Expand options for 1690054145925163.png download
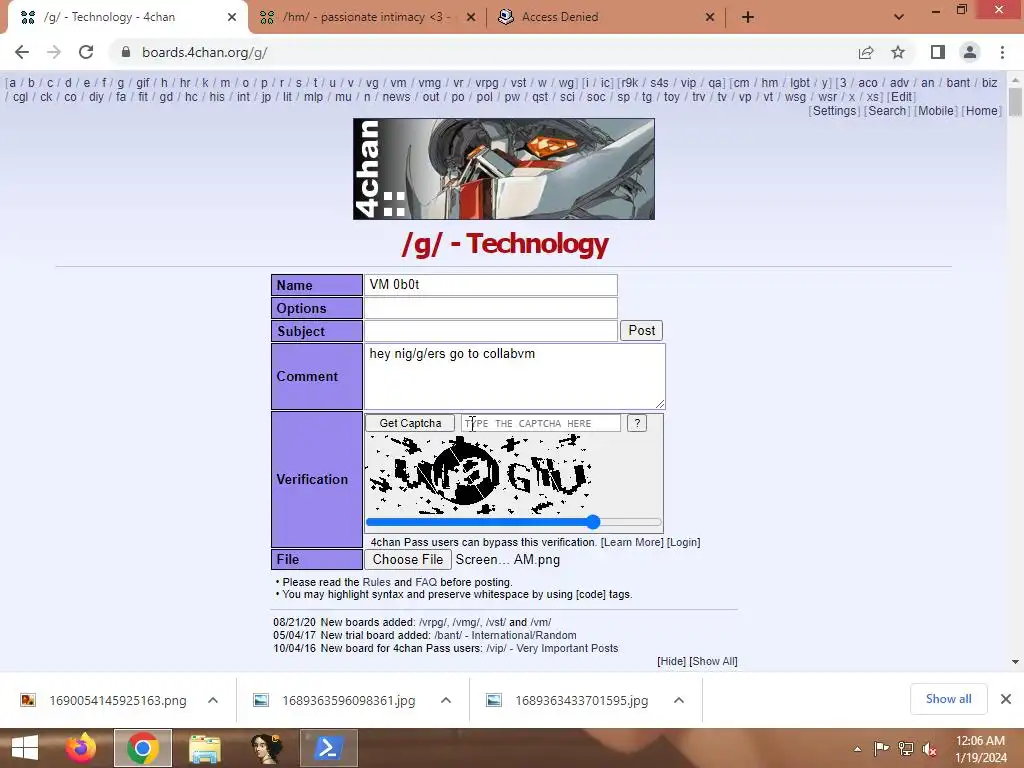1024x768 pixels. 213,700
